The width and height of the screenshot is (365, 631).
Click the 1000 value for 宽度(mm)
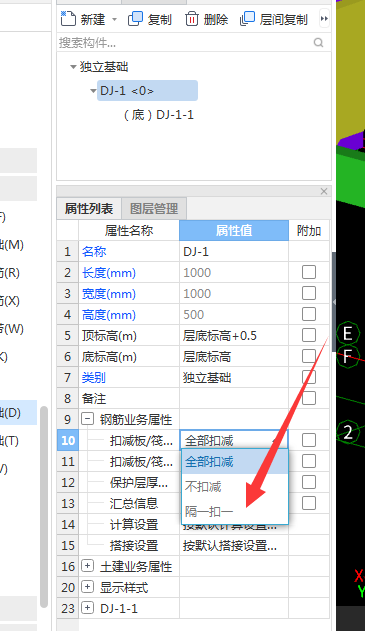tap(234, 293)
